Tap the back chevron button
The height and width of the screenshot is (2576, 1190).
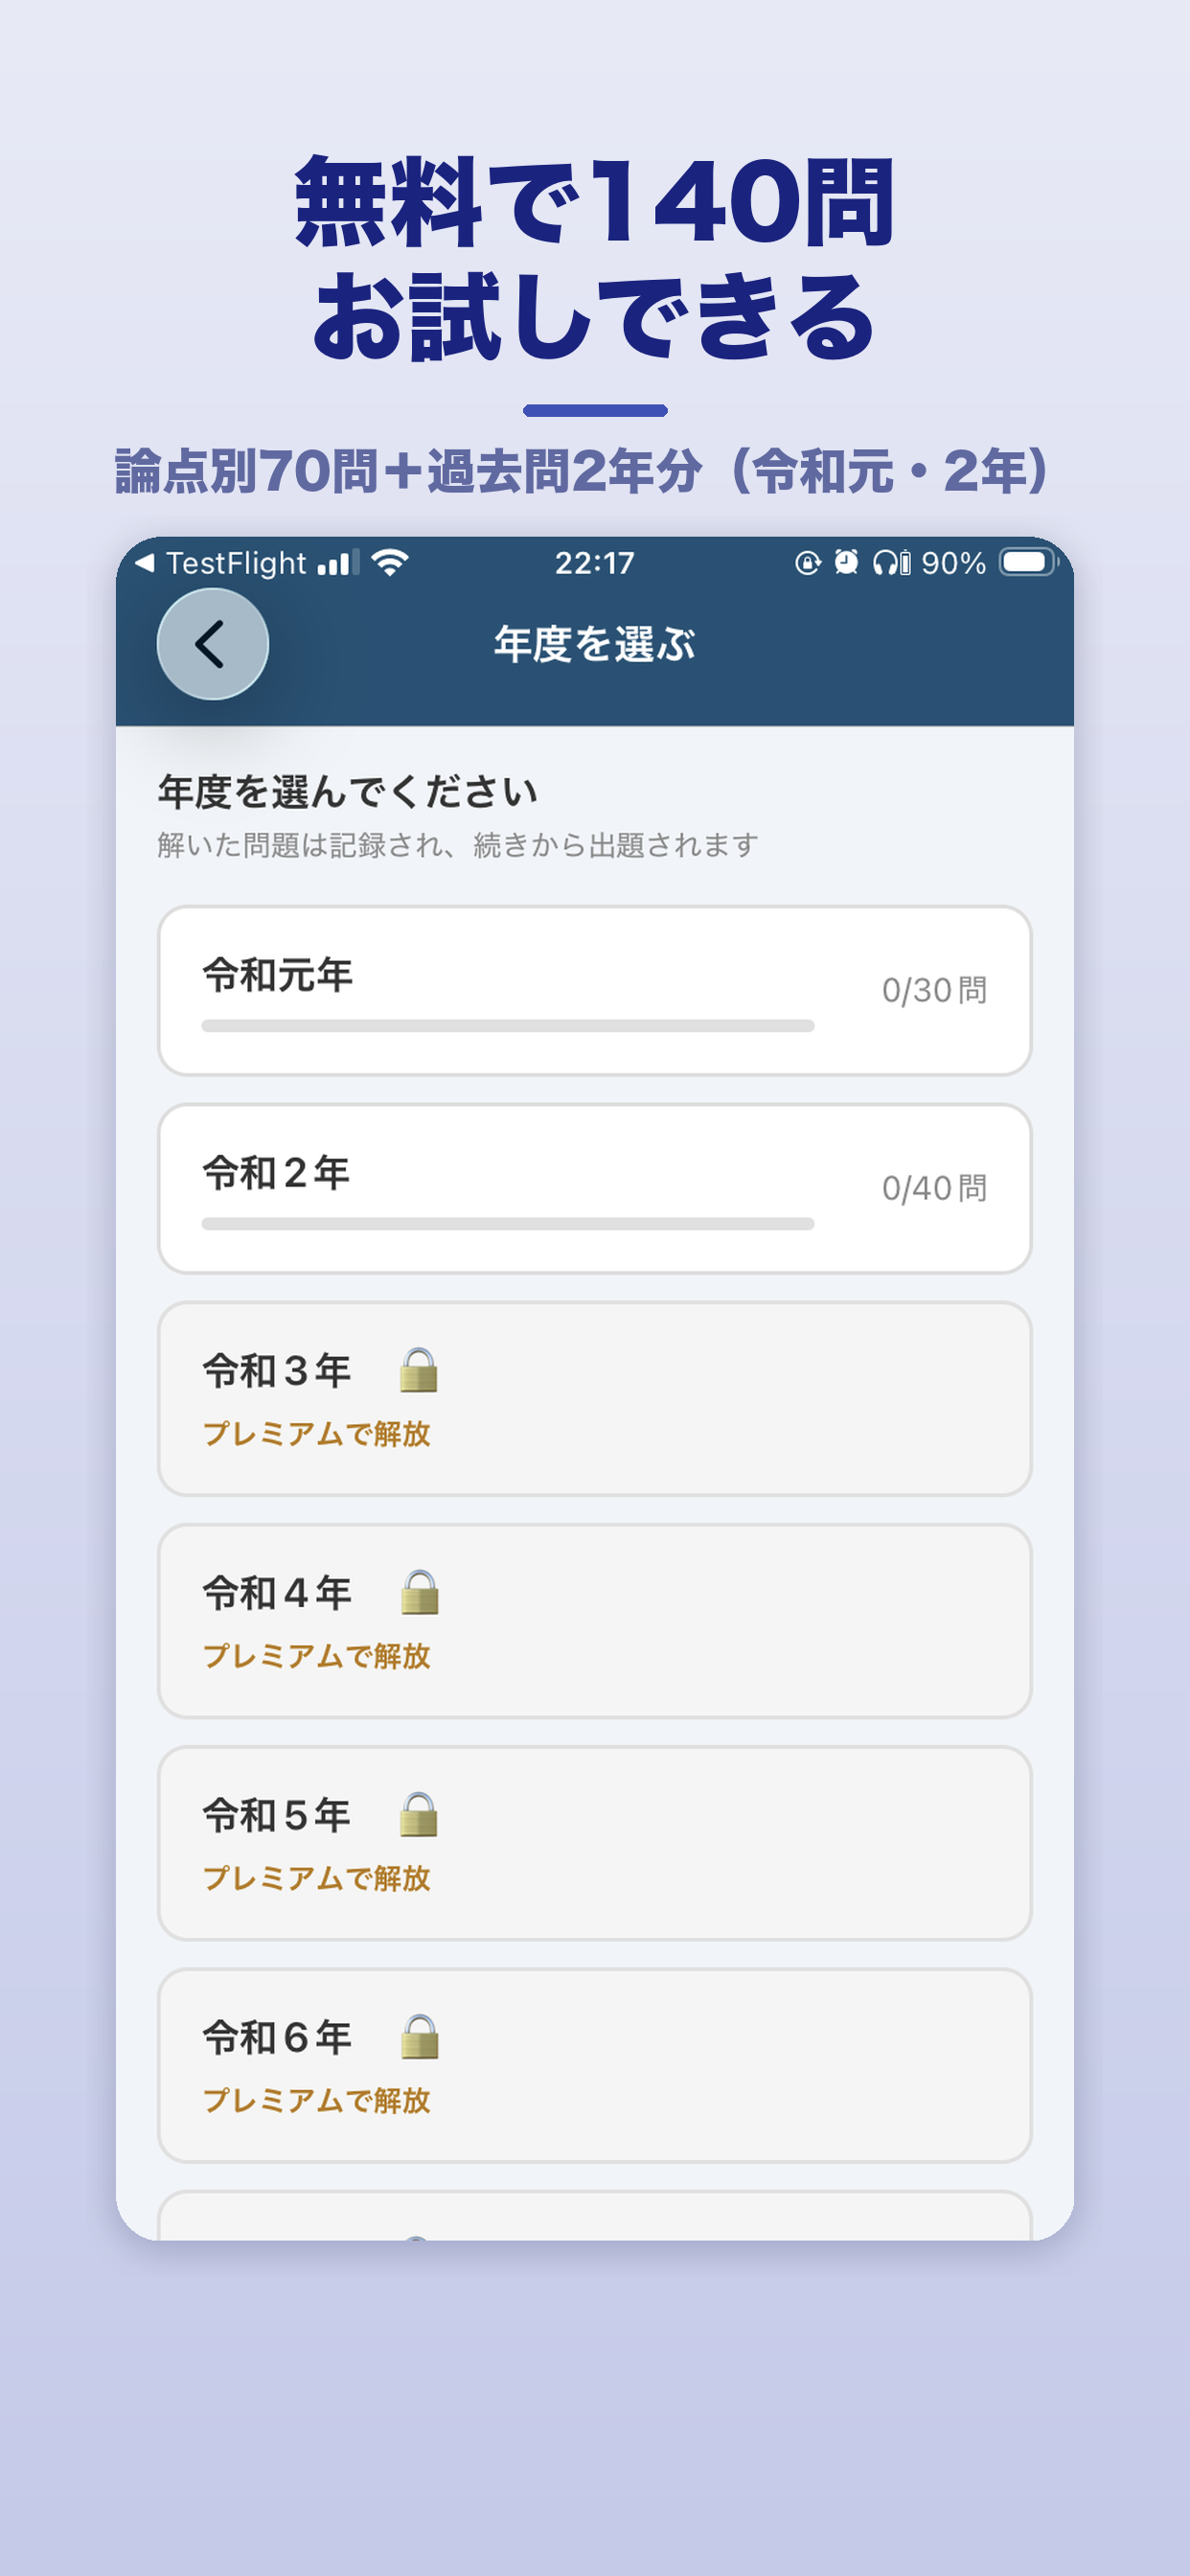pyautogui.click(x=212, y=644)
